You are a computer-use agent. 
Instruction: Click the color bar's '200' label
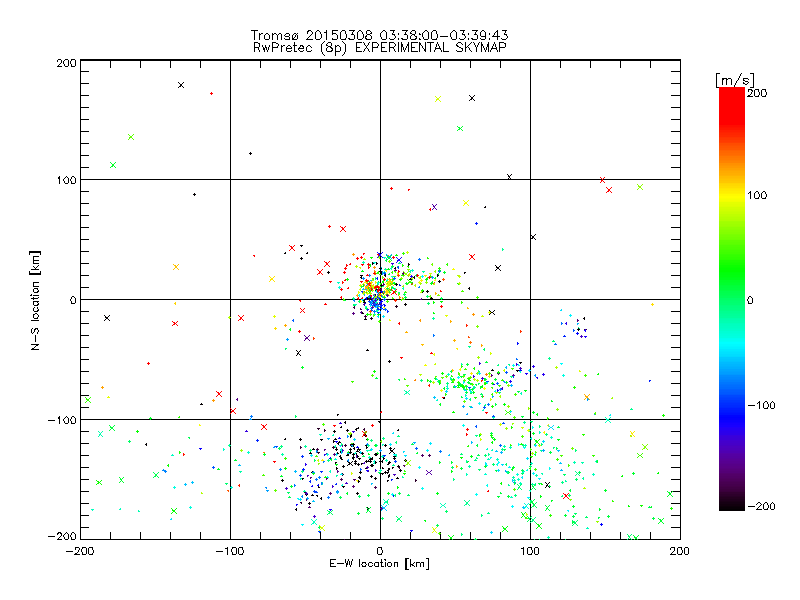click(x=757, y=93)
